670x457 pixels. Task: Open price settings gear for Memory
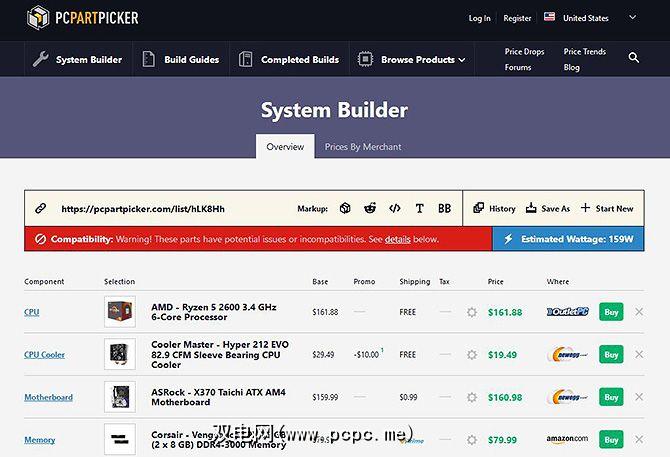point(472,440)
